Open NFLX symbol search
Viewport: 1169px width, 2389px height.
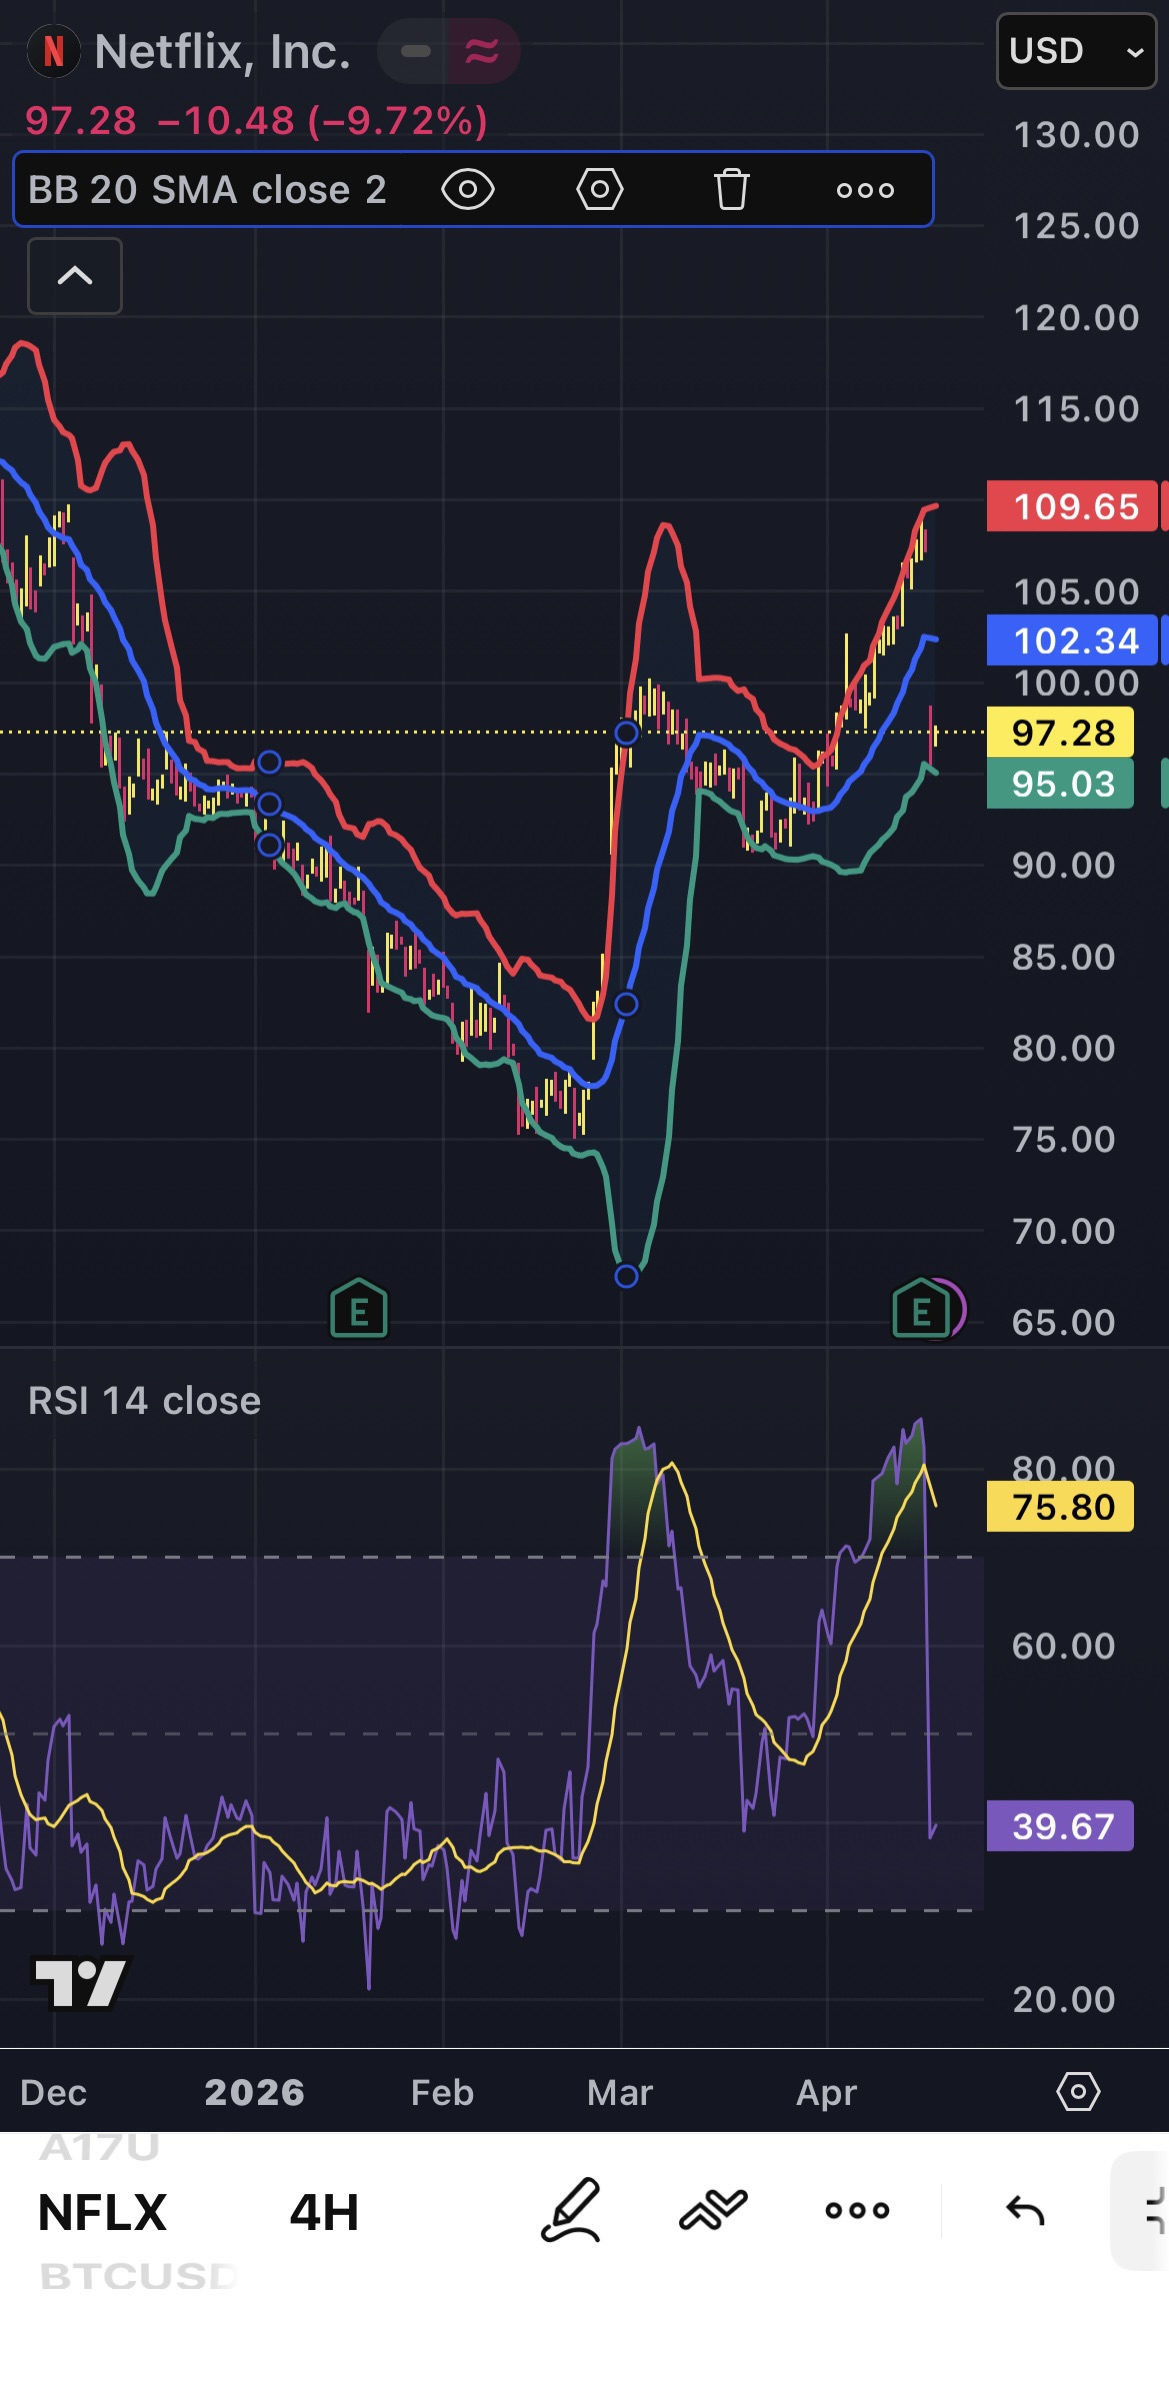click(x=102, y=2212)
